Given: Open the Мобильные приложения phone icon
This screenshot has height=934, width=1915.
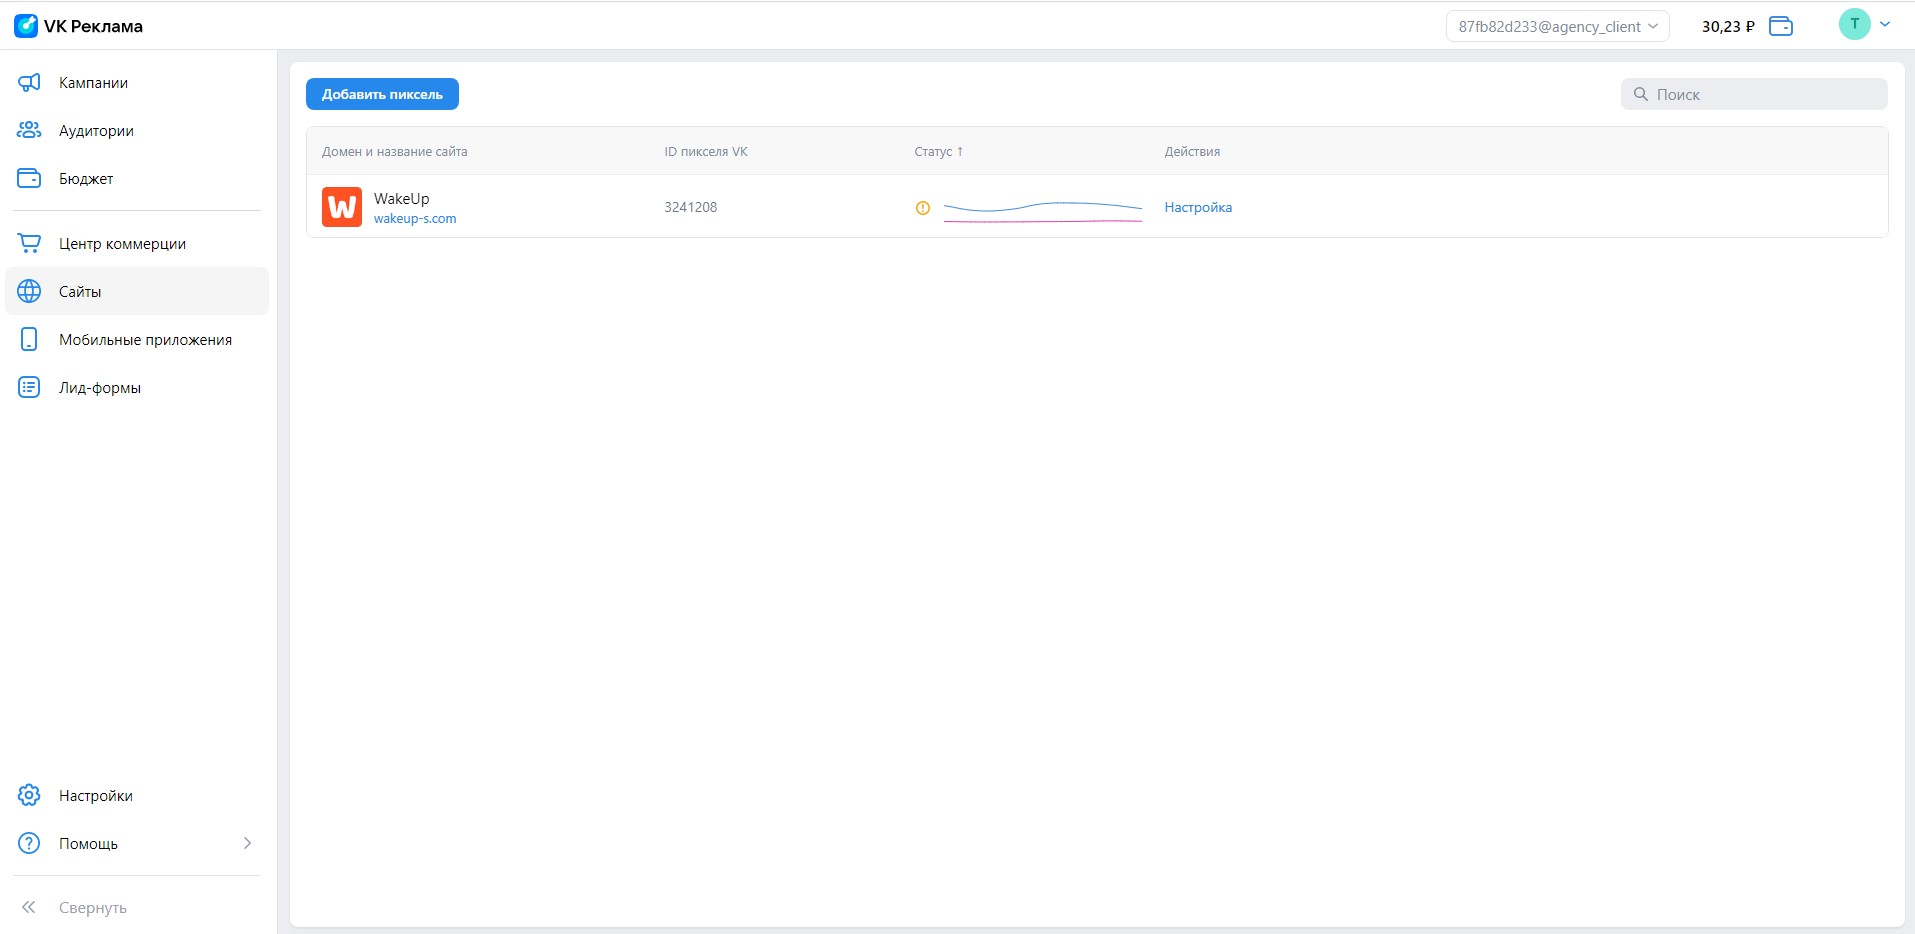Looking at the screenshot, I should 30,339.
